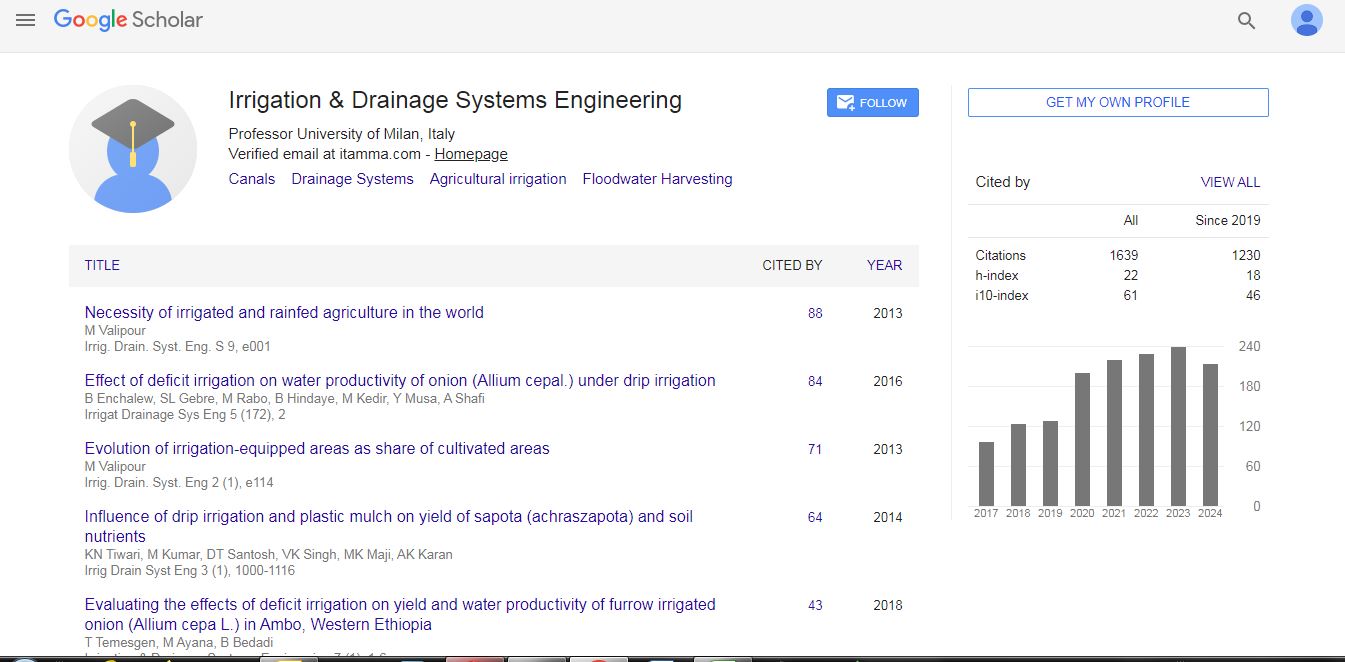Sort articles by Year column

pos(884,265)
